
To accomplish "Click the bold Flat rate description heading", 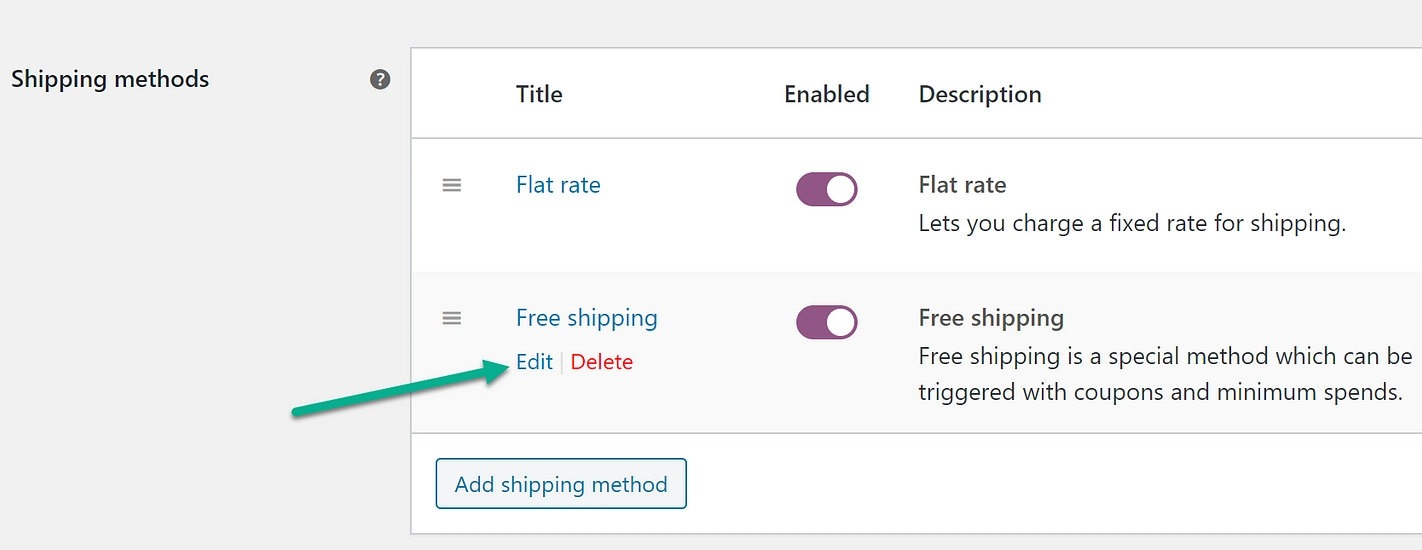I will point(962,185).
